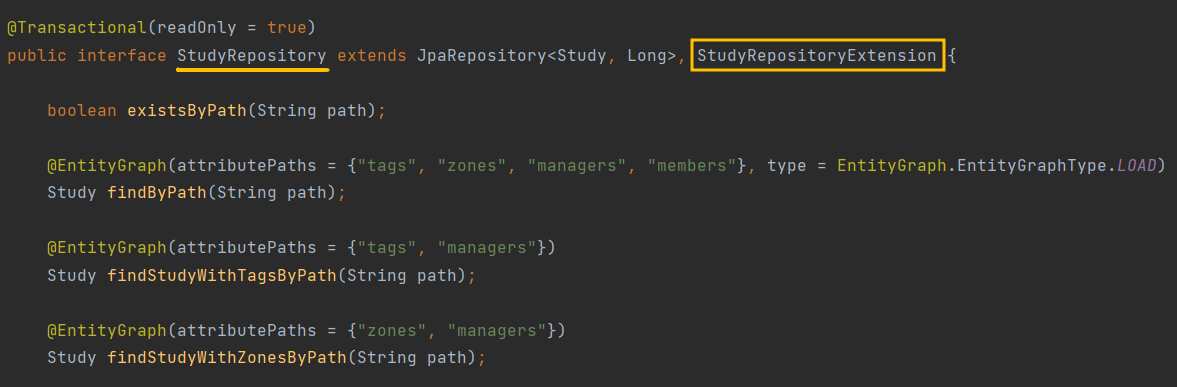Click the "tags" string in the LOAD EntityGraph
Image resolution: width=1177 pixels, height=387 pixels.
click(x=387, y=165)
